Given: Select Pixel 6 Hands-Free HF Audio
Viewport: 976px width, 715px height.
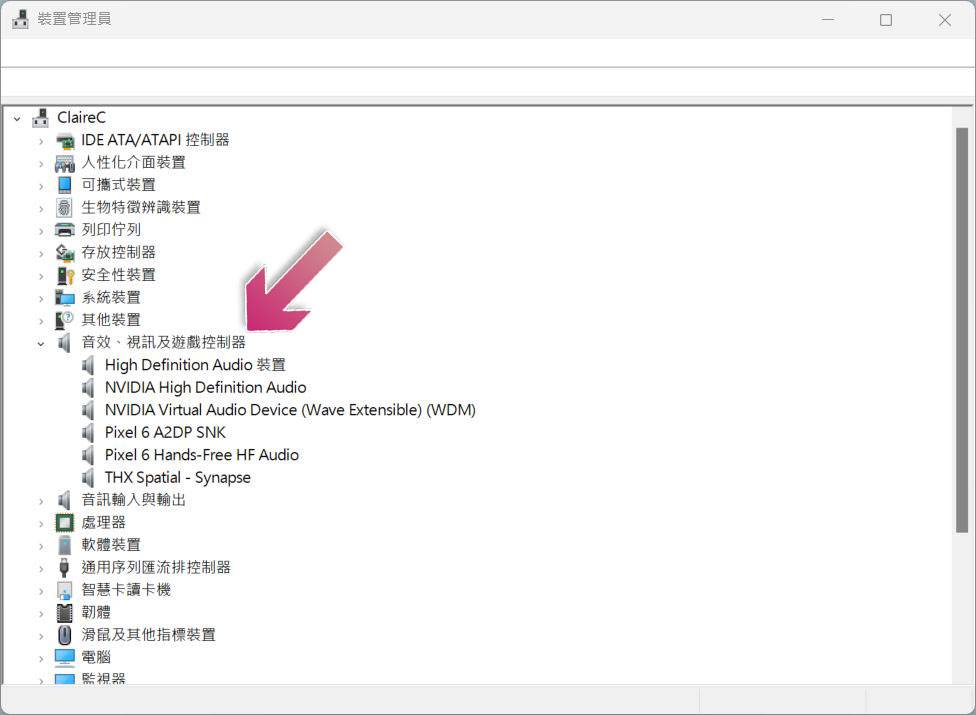Looking at the screenshot, I should tap(201, 455).
